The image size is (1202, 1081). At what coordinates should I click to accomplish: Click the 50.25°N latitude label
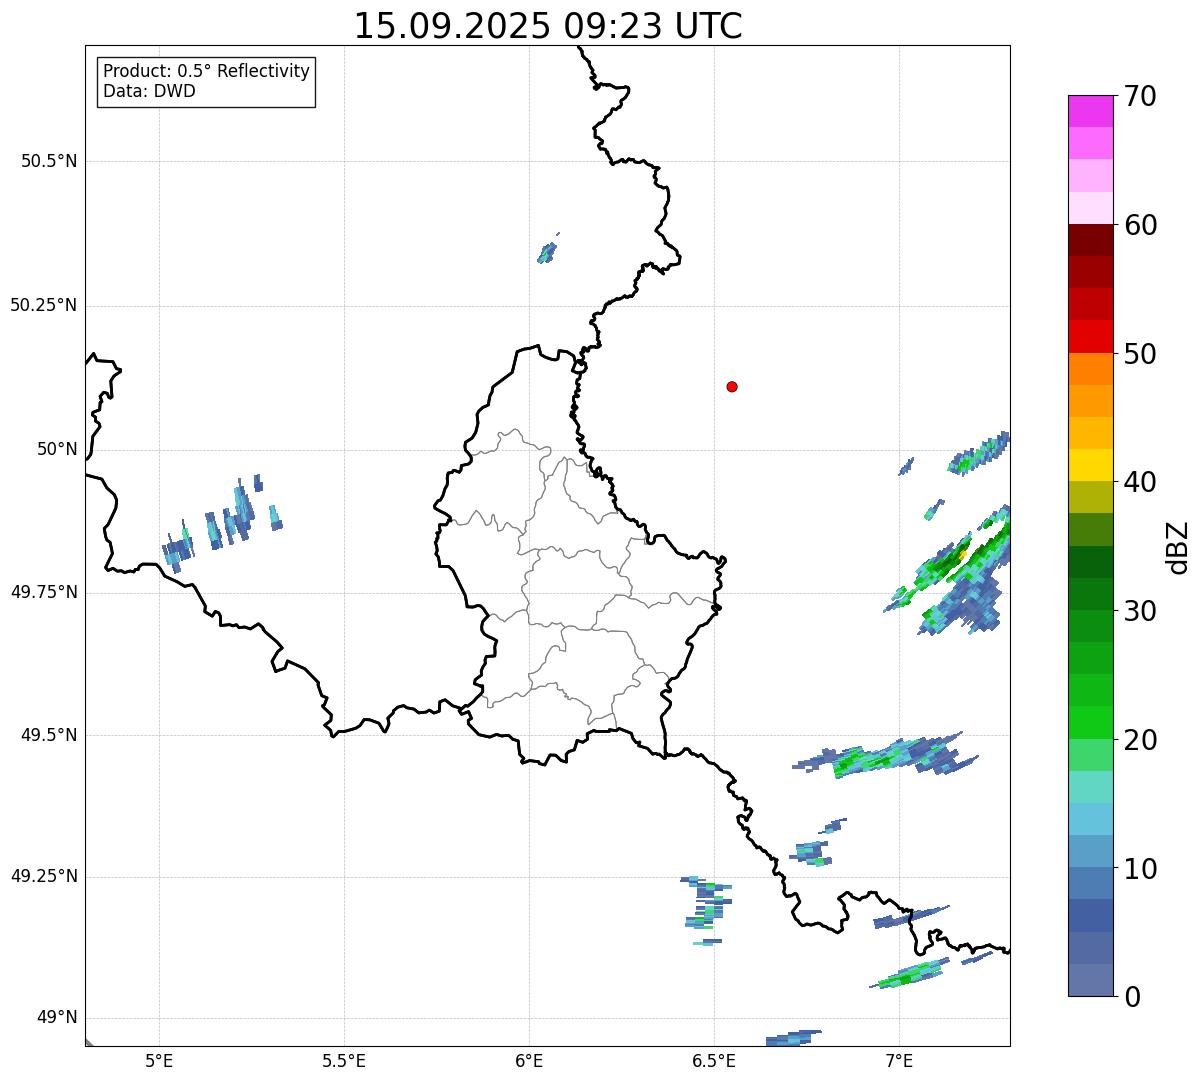coord(44,305)
